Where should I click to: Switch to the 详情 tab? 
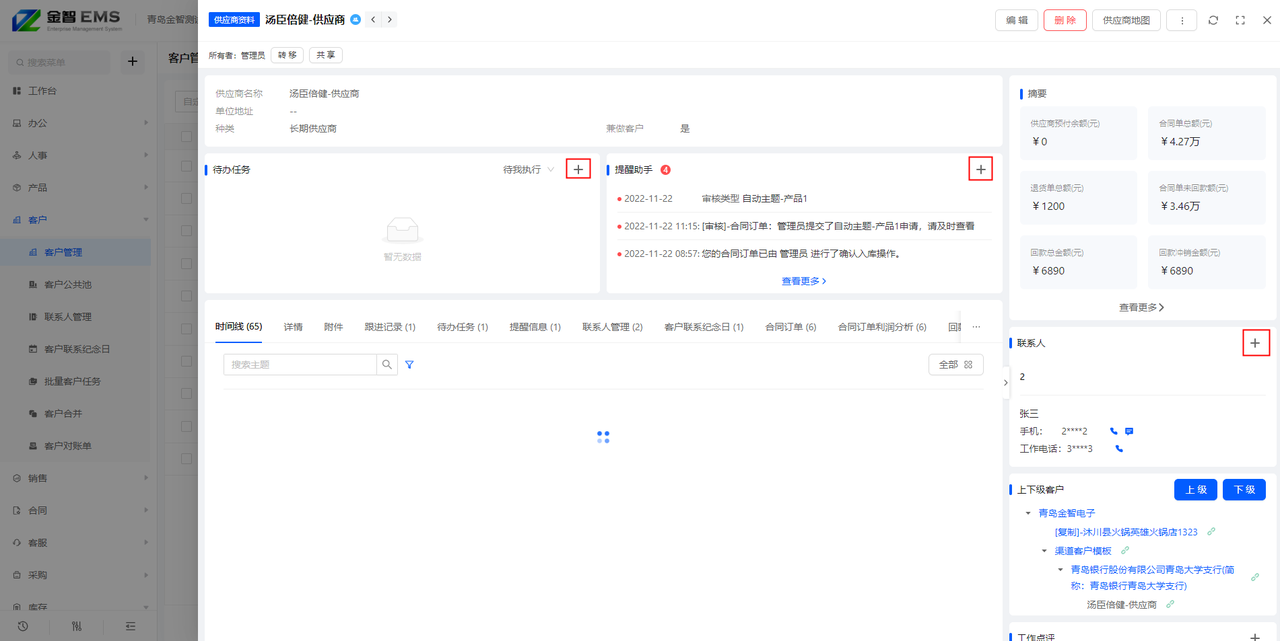(293, 327)
